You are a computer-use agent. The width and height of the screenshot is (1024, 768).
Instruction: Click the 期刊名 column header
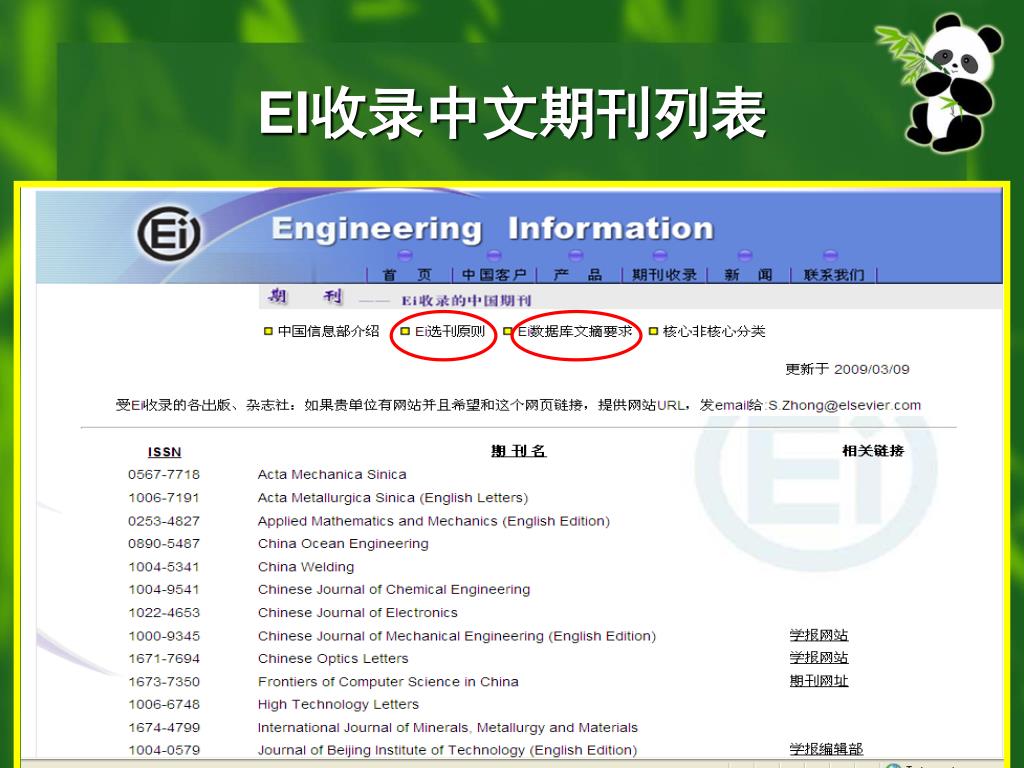click(x=519, y=451)
